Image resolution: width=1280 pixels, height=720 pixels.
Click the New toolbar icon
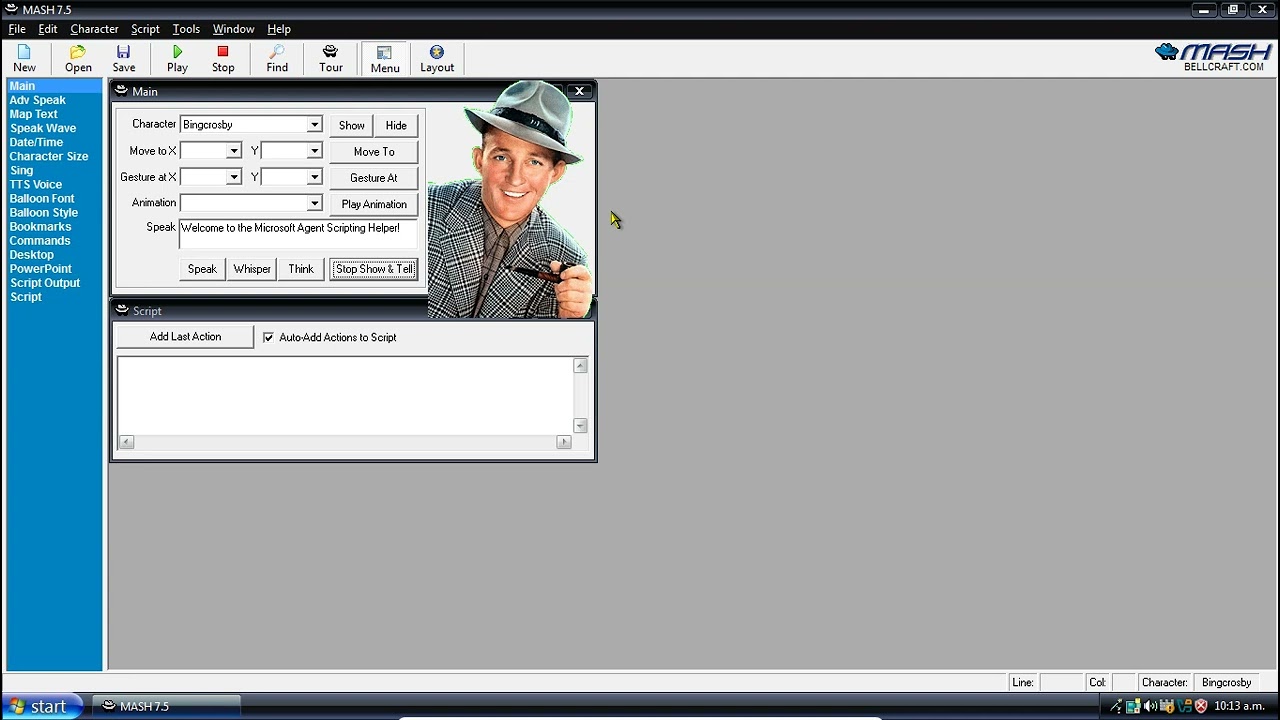[24, 58]
